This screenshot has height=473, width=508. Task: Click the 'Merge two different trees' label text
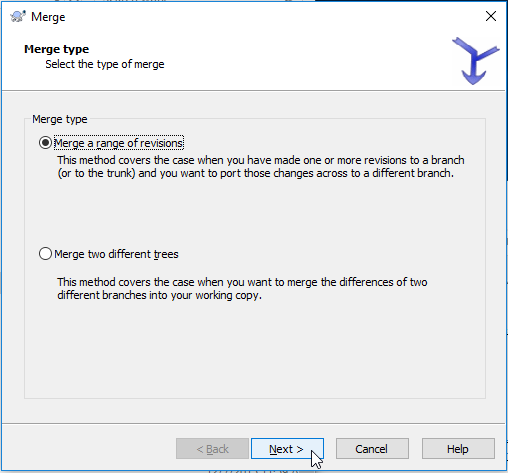[116, 254]
